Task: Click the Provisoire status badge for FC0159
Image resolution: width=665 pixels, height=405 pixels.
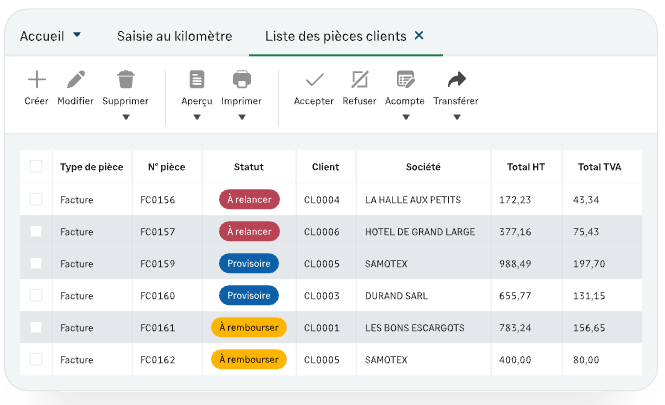Action: pyautogui.click(x=249, y=264)
